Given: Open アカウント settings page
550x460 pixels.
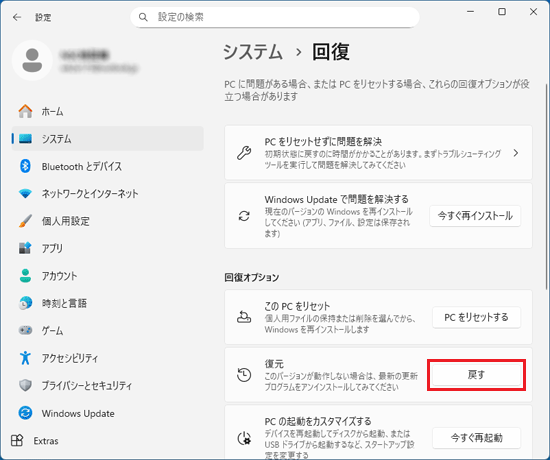Looking at the screenshot, I should [108, 275].
